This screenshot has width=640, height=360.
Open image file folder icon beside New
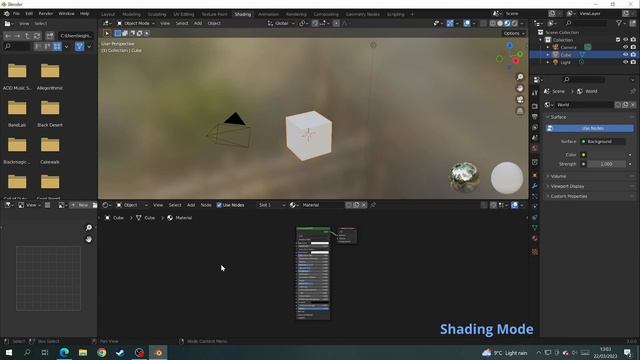click(x=95, y=205)
